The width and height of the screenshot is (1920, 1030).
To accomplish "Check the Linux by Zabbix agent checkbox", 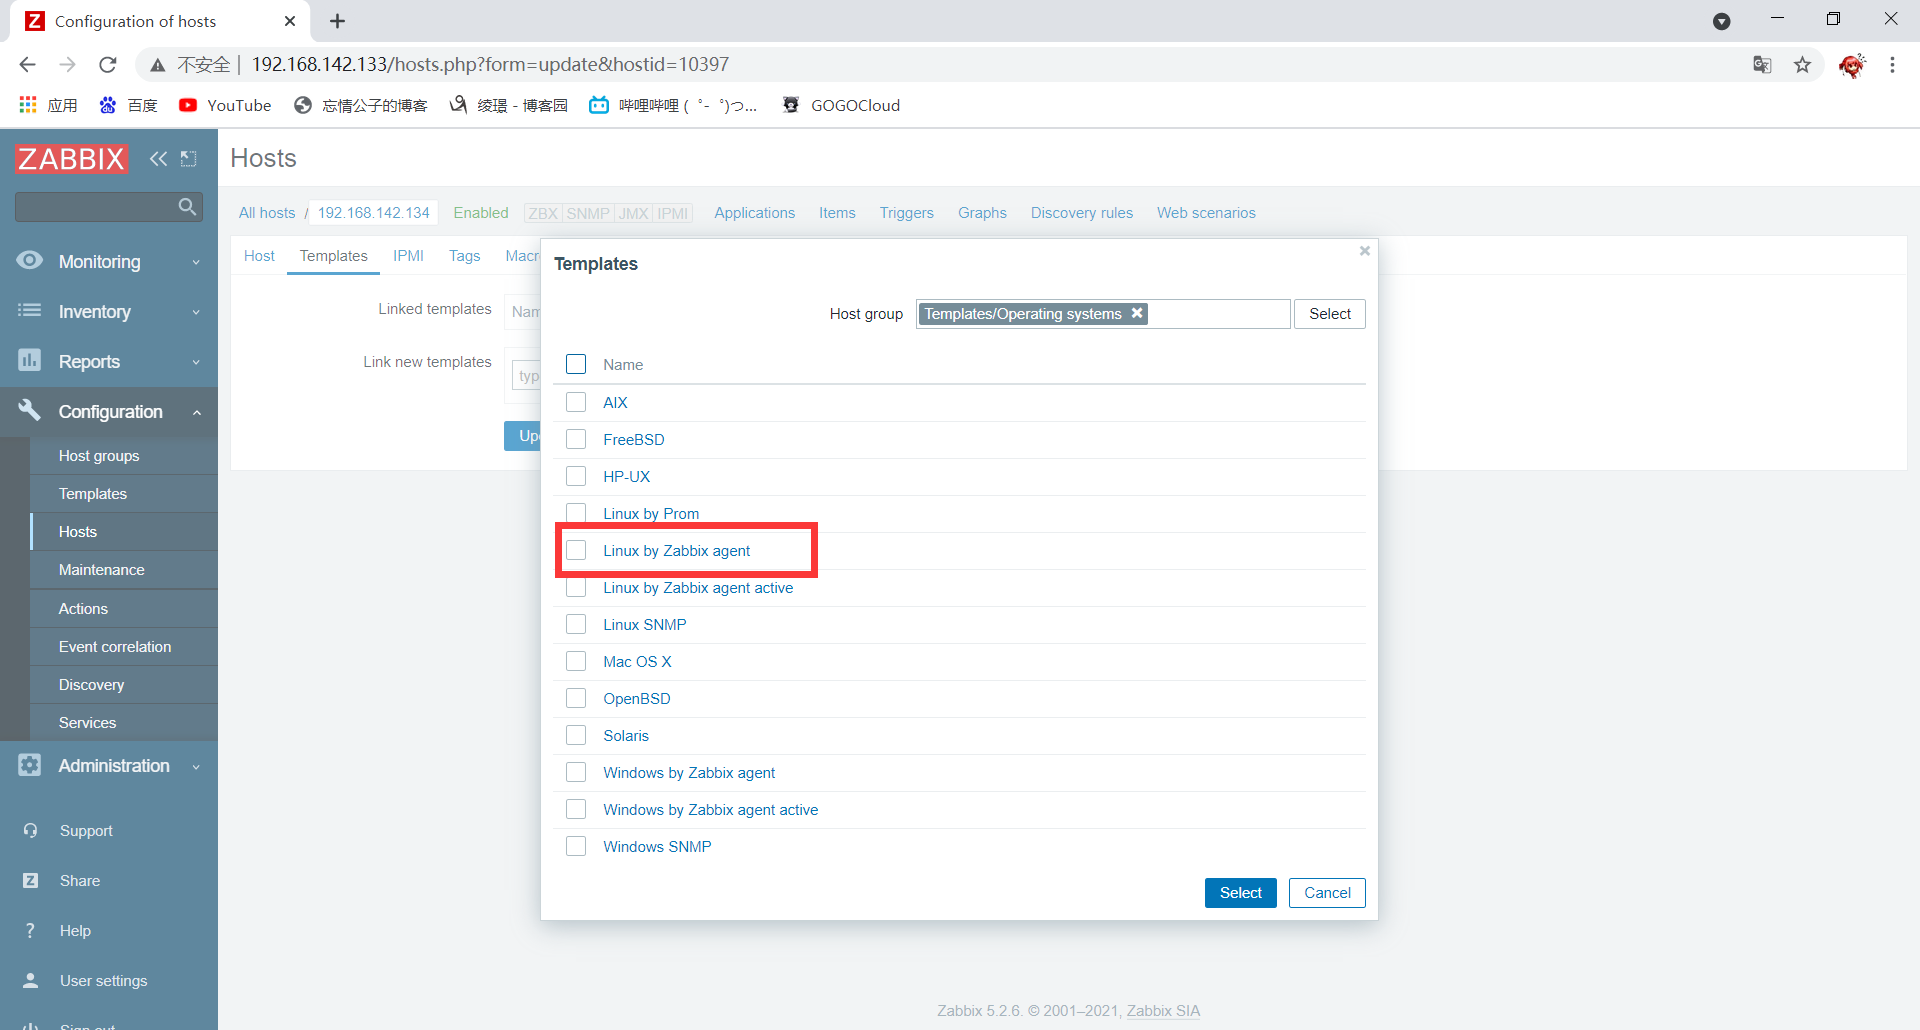I will click(x=576, y=550).
